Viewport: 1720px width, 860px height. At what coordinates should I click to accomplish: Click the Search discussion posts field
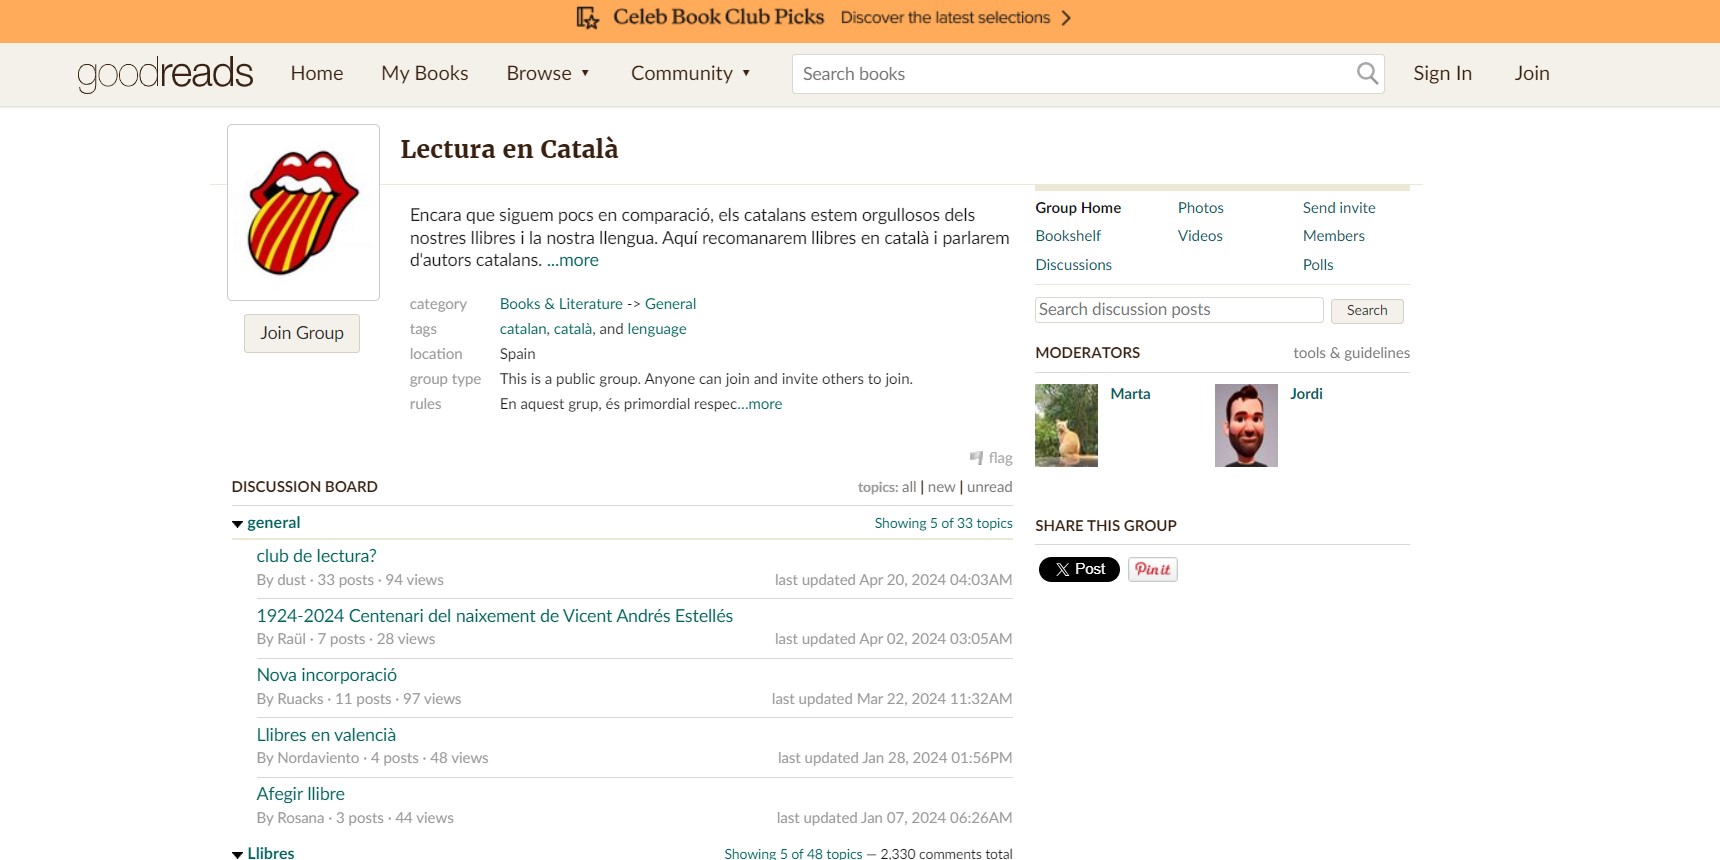(1178, 310)
